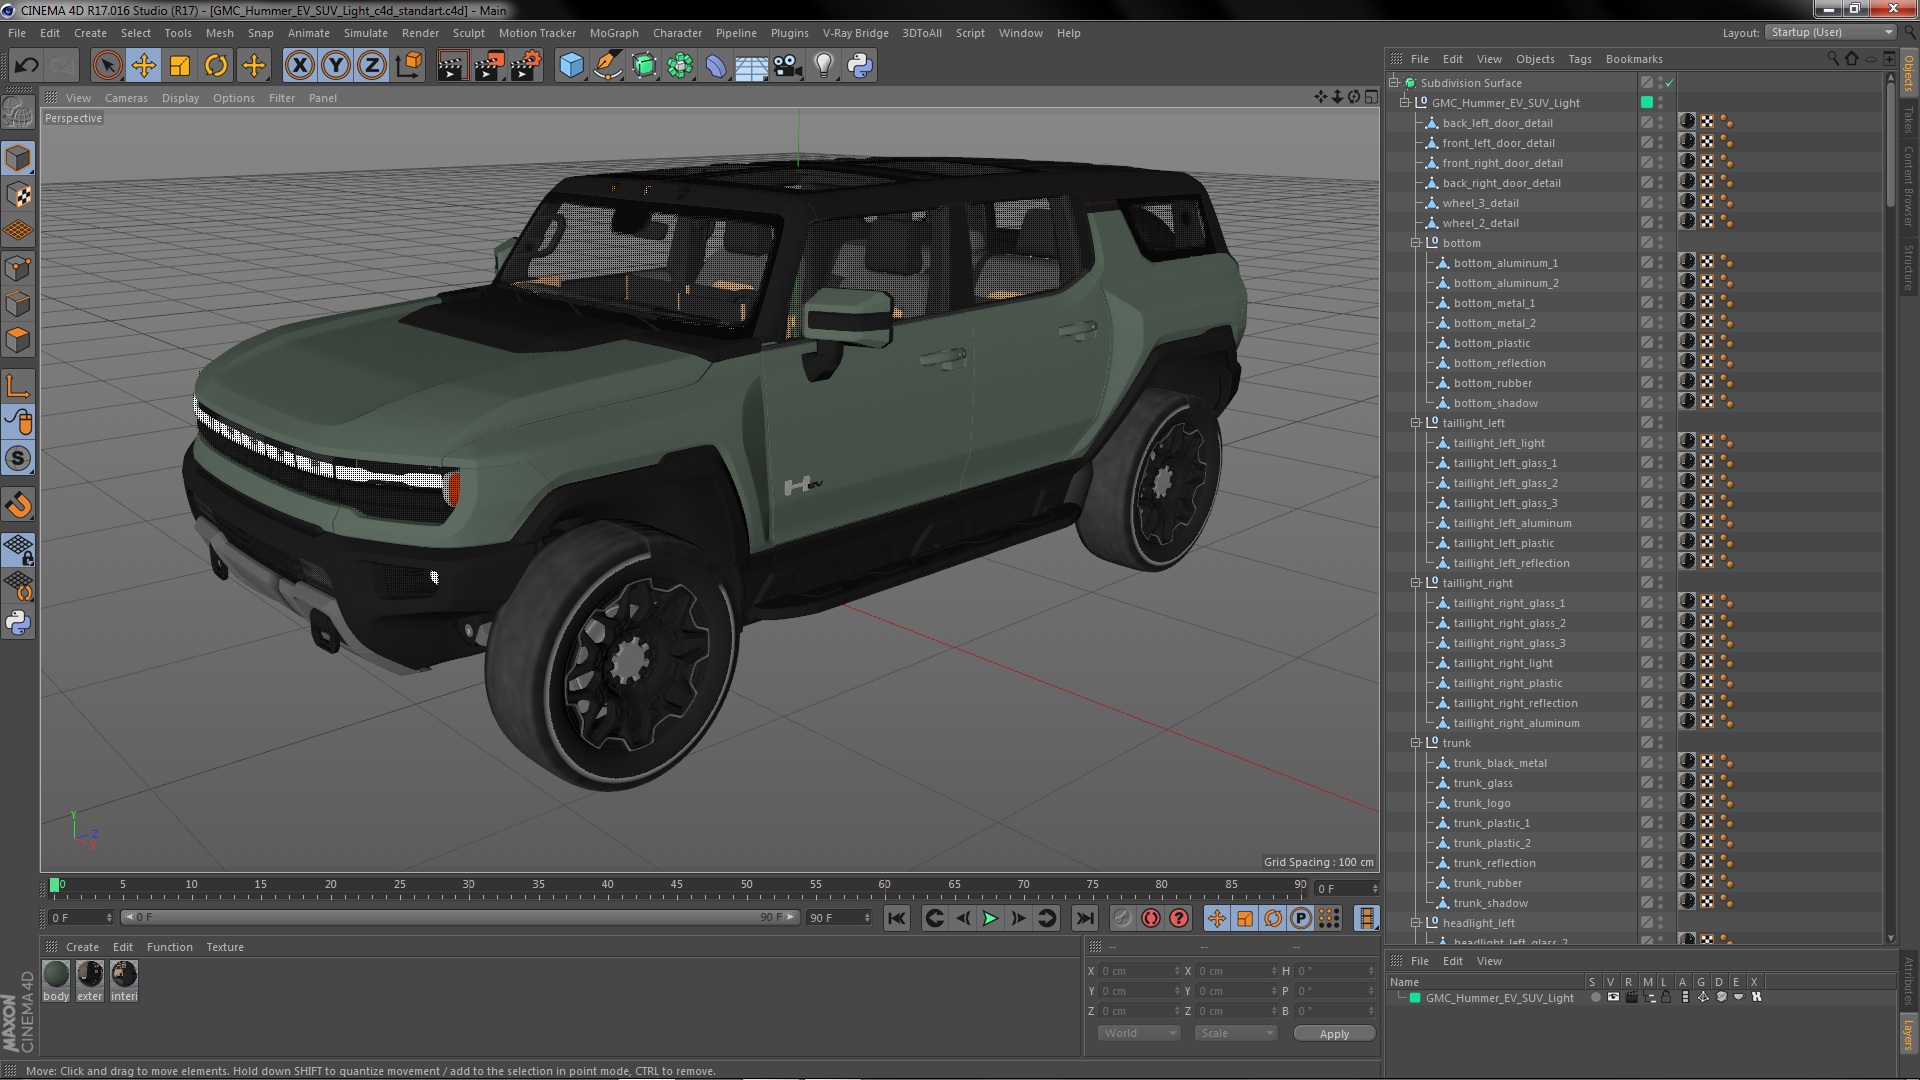Image resolution: width=1920 pixels, height=1080 pixels.
Task: Add a Floor environment object
Action: click(752, 66)
